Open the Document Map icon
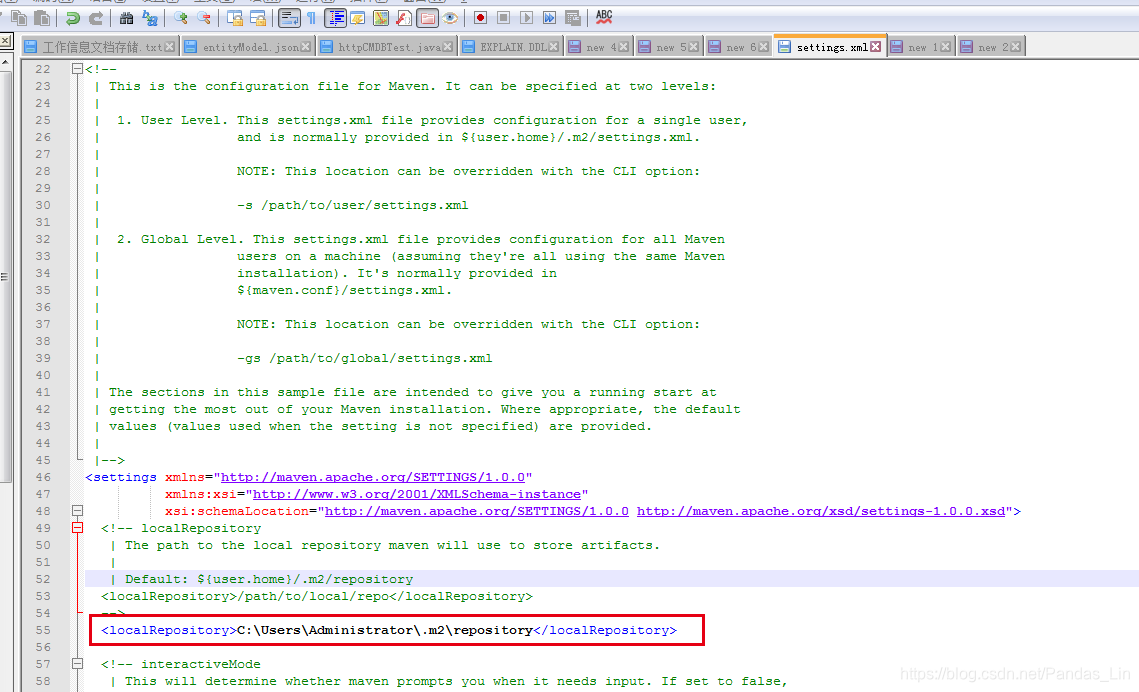 tap(381, 18)
